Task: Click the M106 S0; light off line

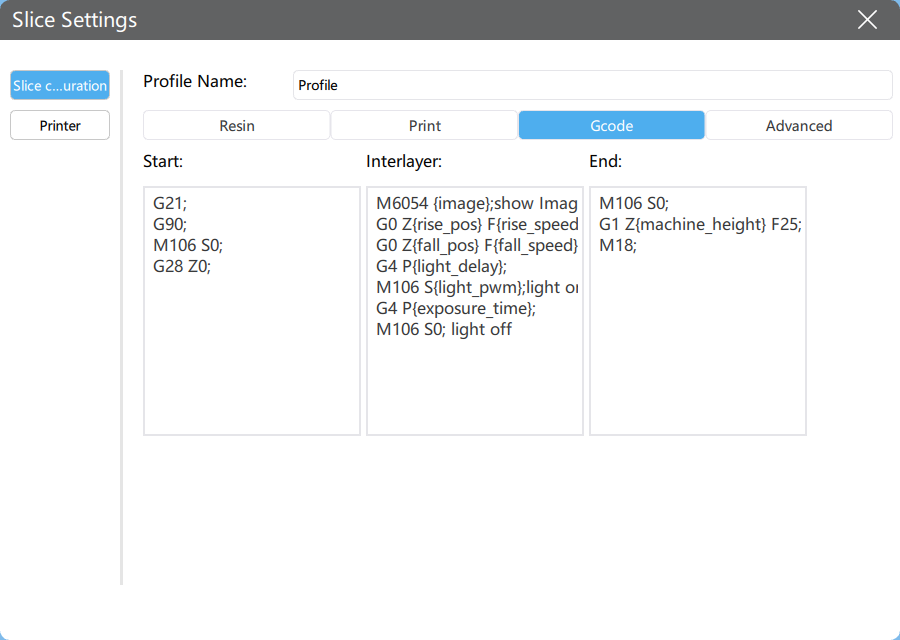Action: tap(444, 329)
